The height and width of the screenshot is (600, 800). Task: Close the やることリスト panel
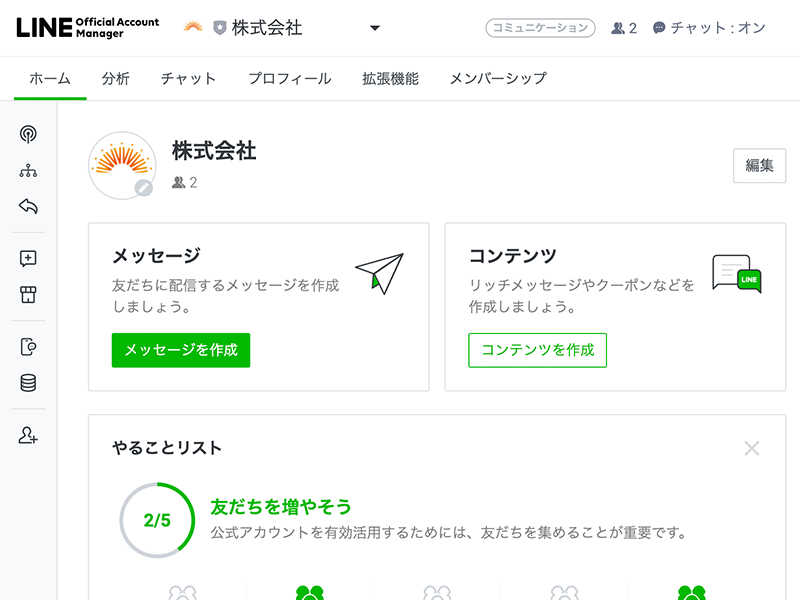pyautogui.click(x=752, y=448)
